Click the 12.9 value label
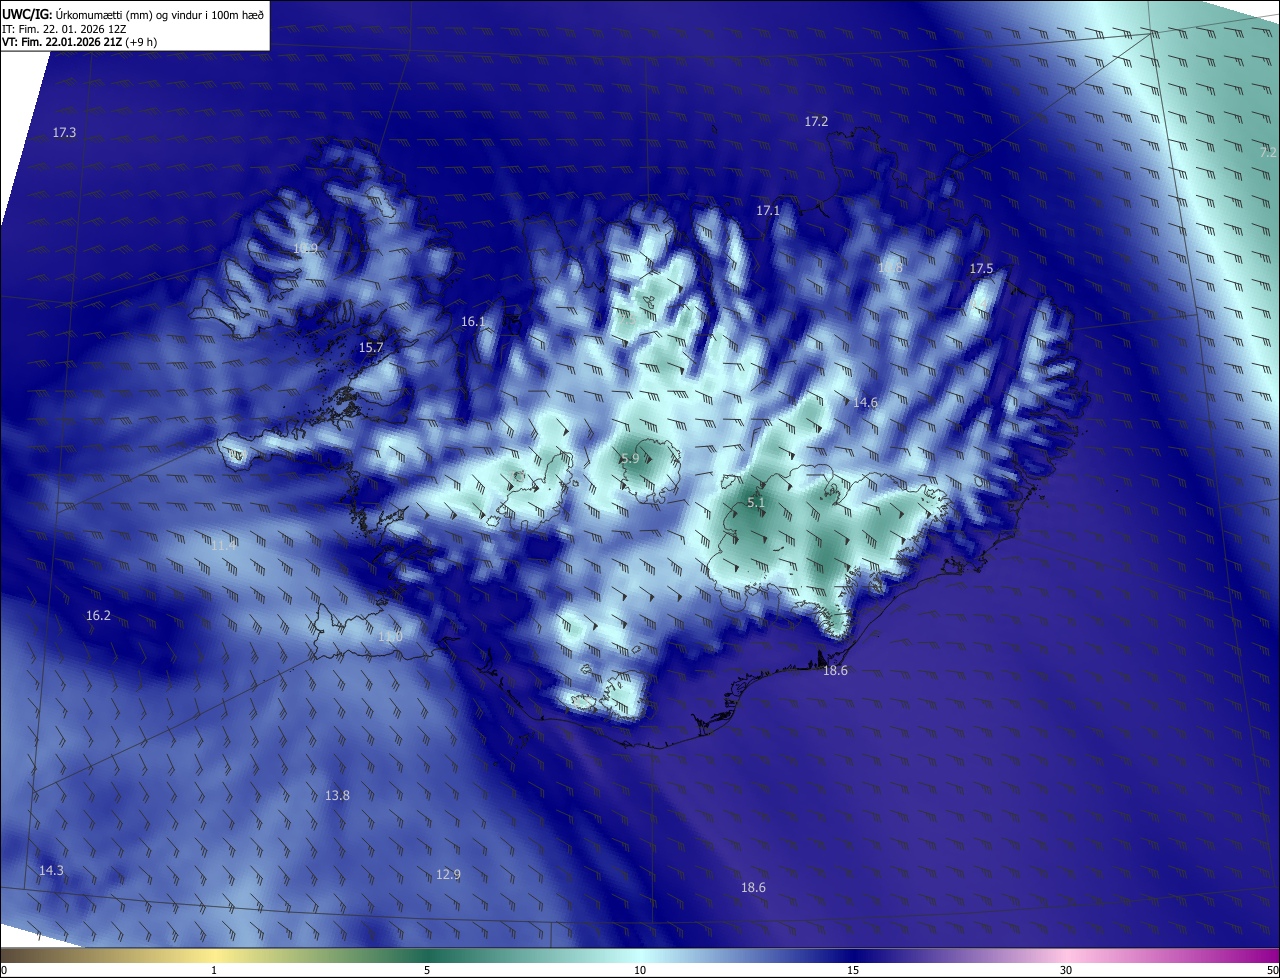The width and height of the screenshot is (1280, 978). [448, 874]
